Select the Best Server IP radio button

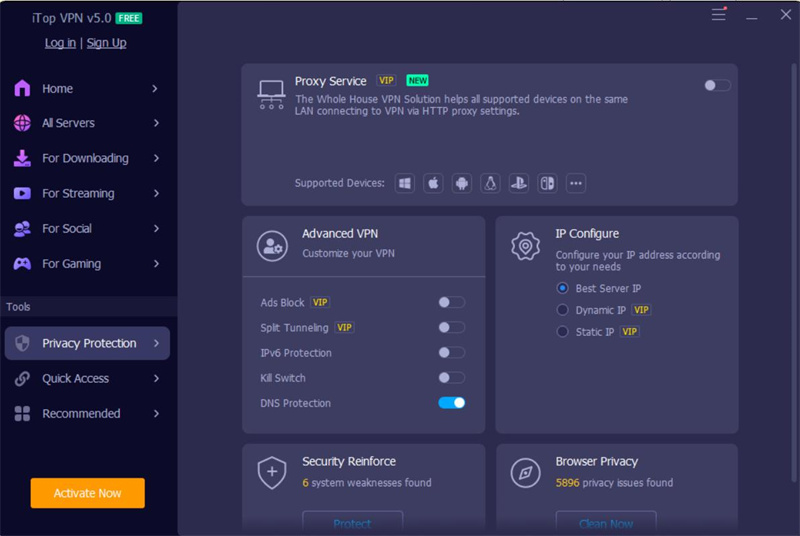point(562,288)
